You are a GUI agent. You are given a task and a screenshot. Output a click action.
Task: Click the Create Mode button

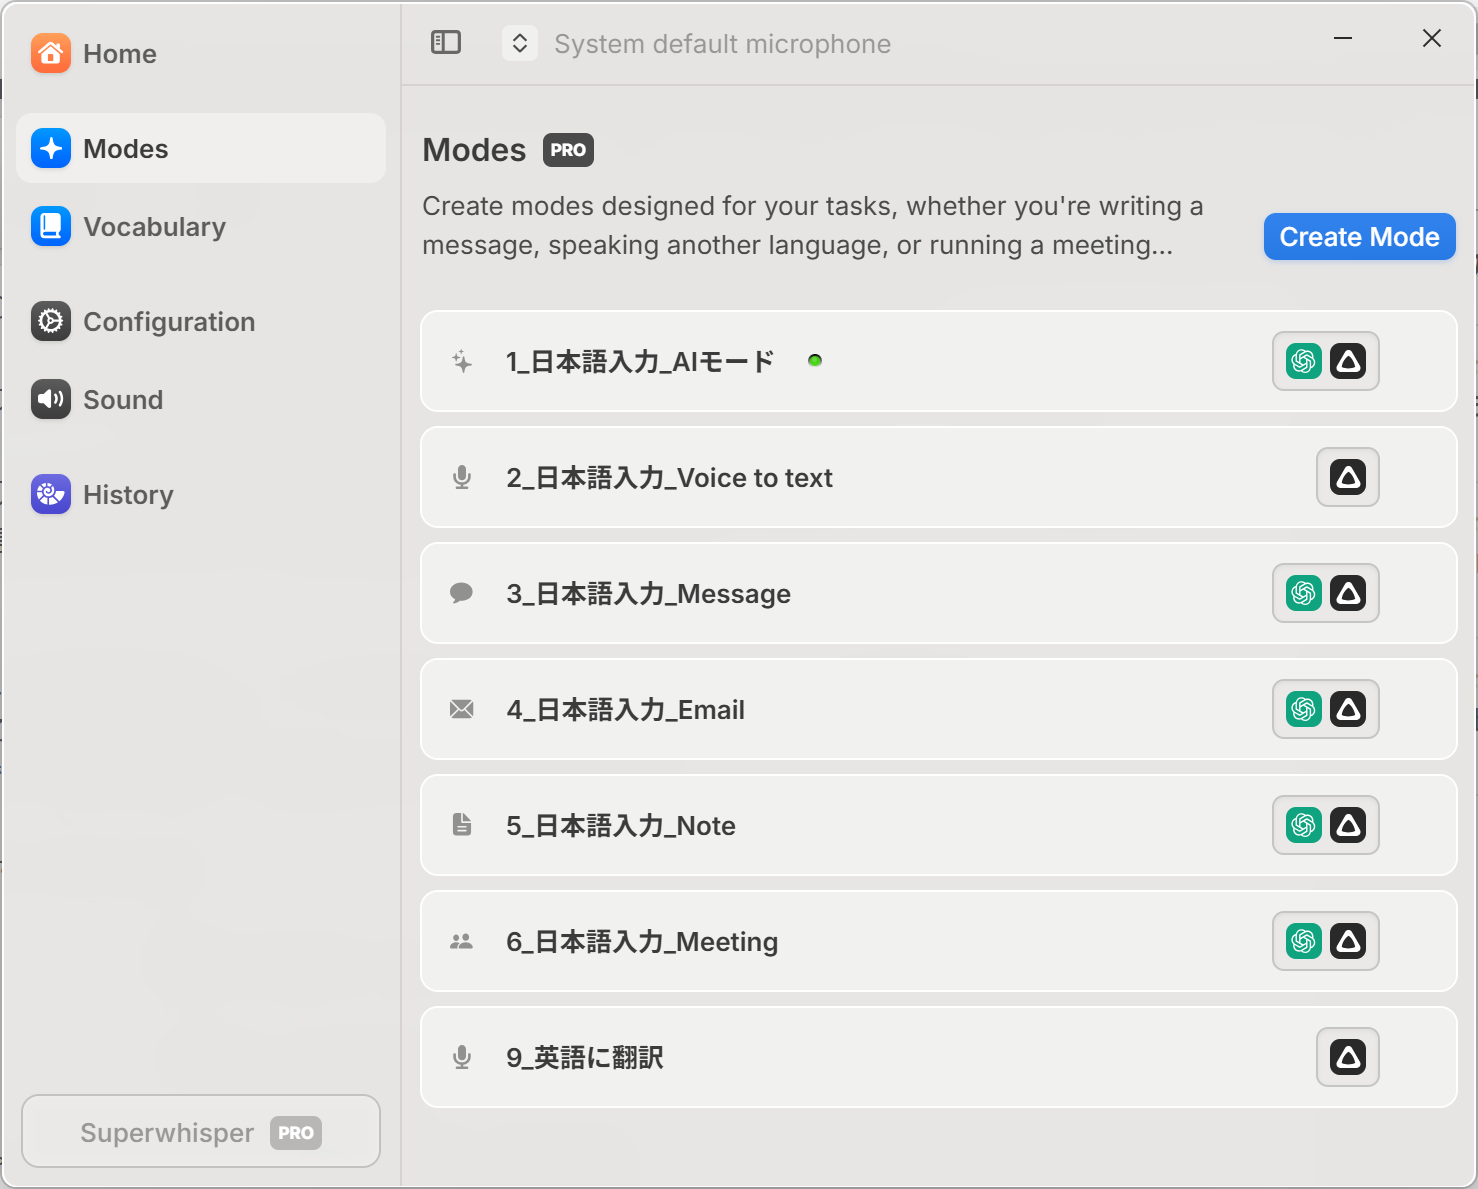point(1359,237)
